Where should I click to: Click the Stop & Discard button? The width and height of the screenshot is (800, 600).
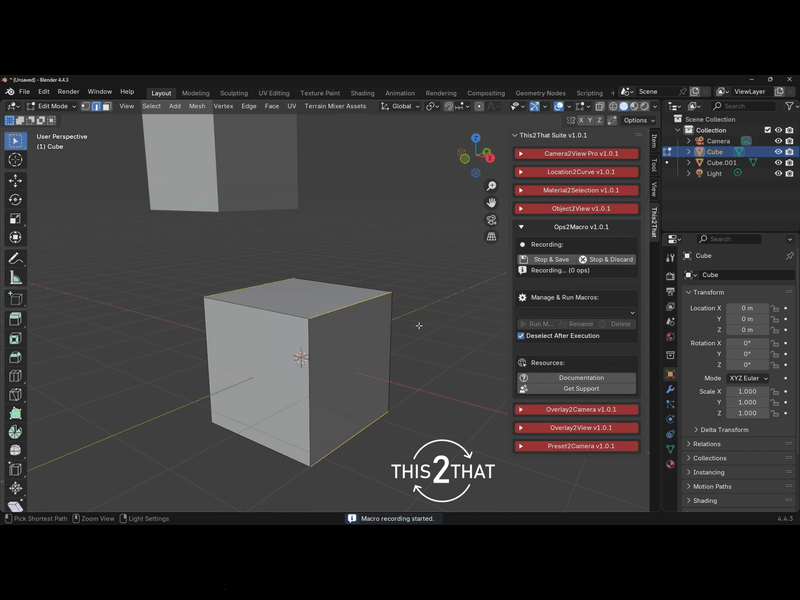tap(607, 260)
